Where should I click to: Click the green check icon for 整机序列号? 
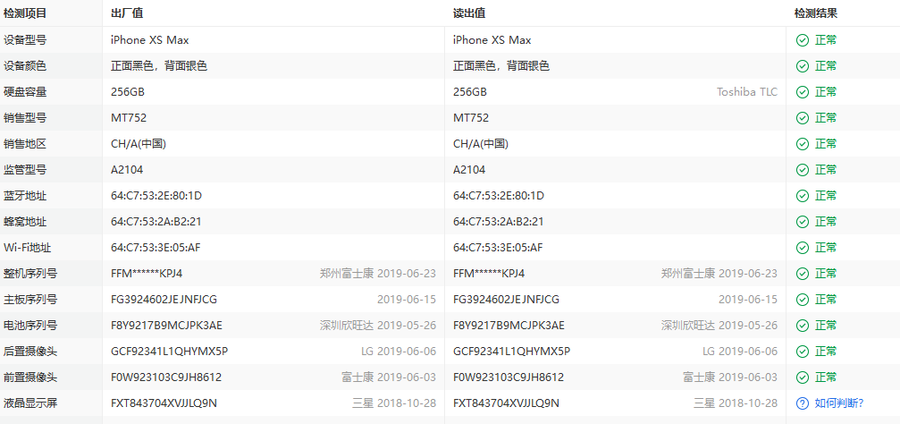[x=802, y=274]
